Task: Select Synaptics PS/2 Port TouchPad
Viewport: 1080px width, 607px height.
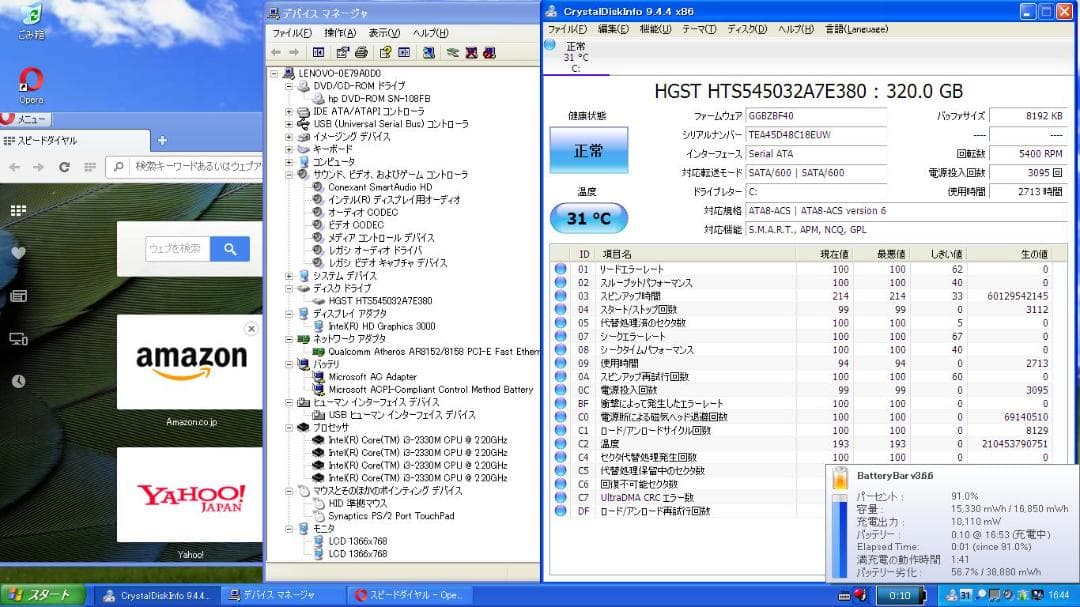Action: click(x=391, y=516)
